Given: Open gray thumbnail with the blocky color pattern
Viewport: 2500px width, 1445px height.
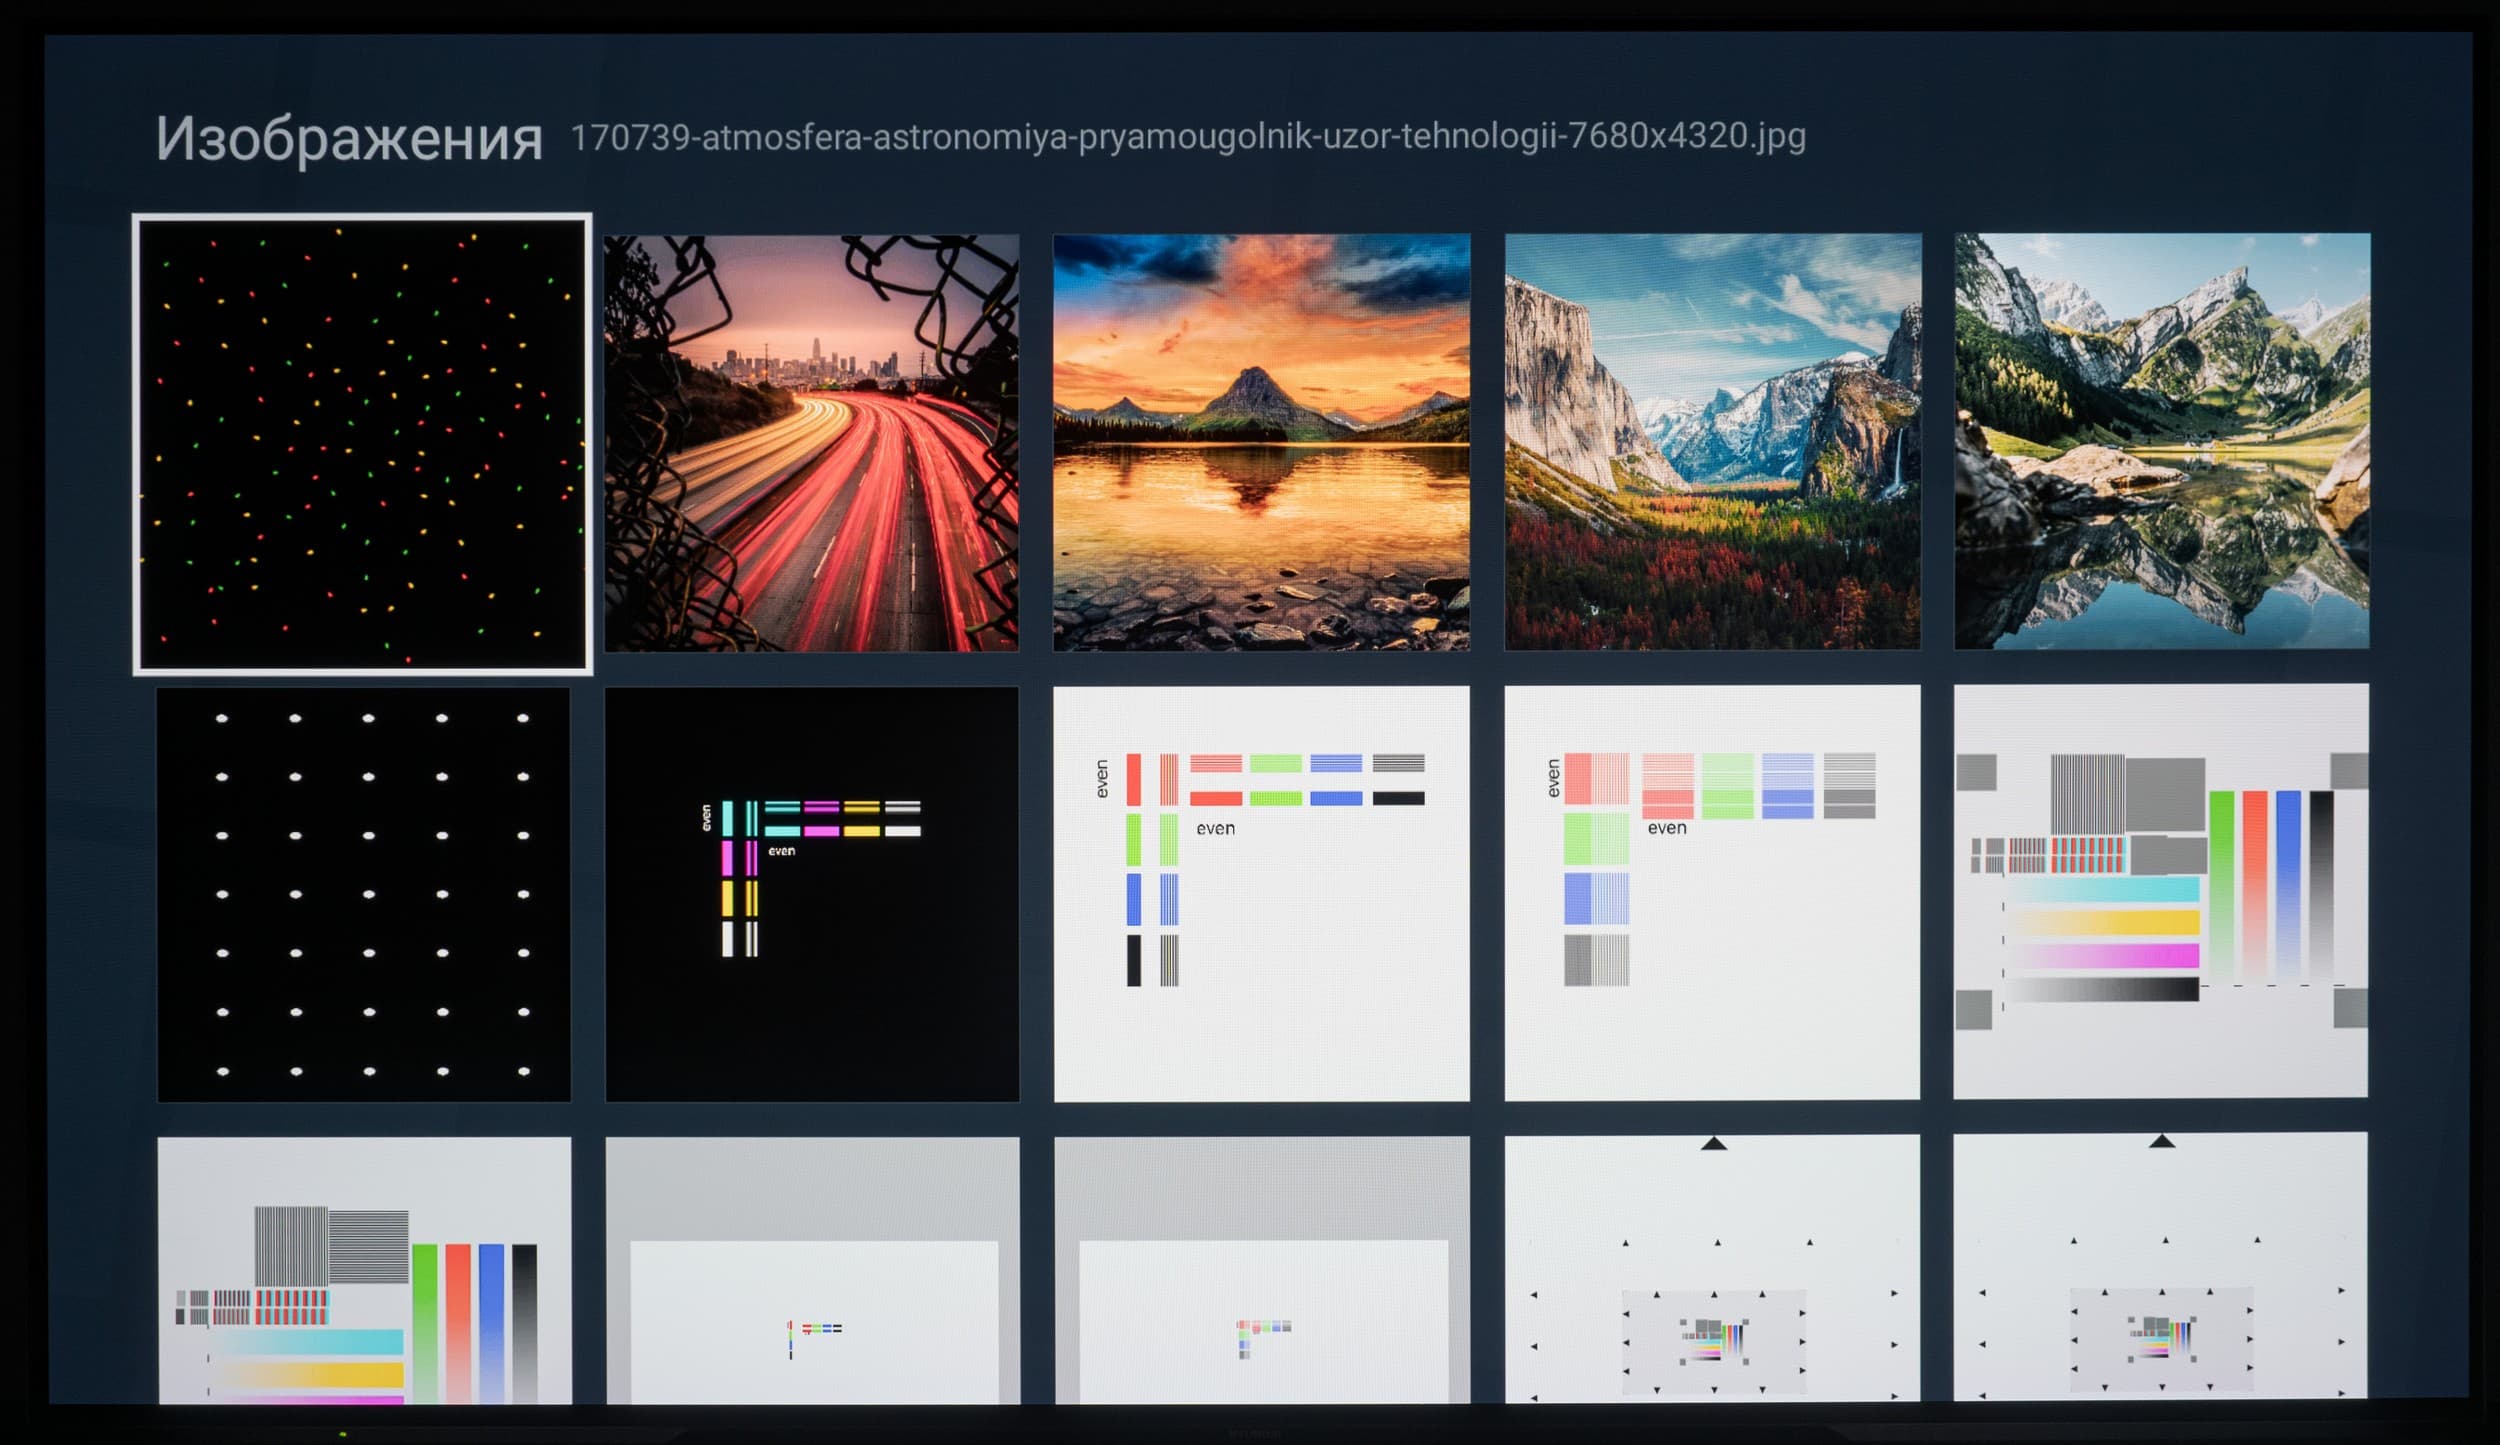Looking at the screenshot, I should (1261, 1270).
